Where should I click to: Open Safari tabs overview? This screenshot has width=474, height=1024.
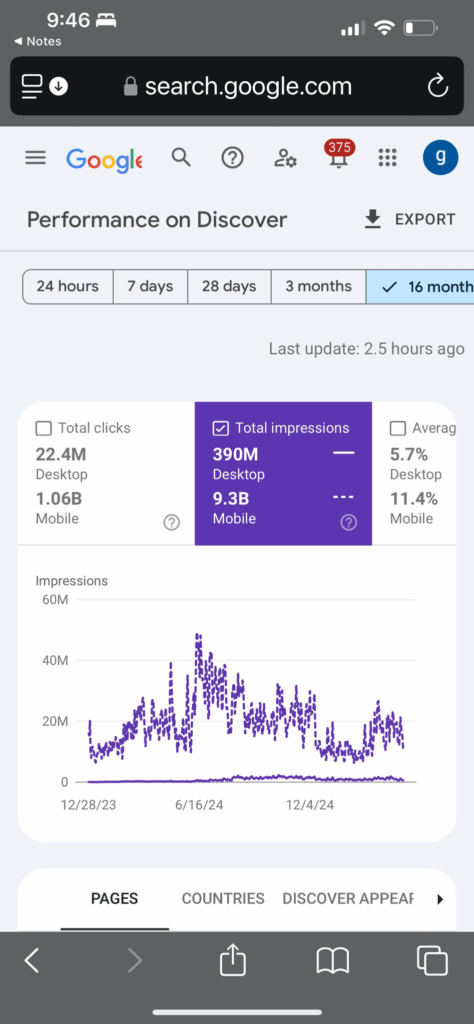tap(432, 961)
